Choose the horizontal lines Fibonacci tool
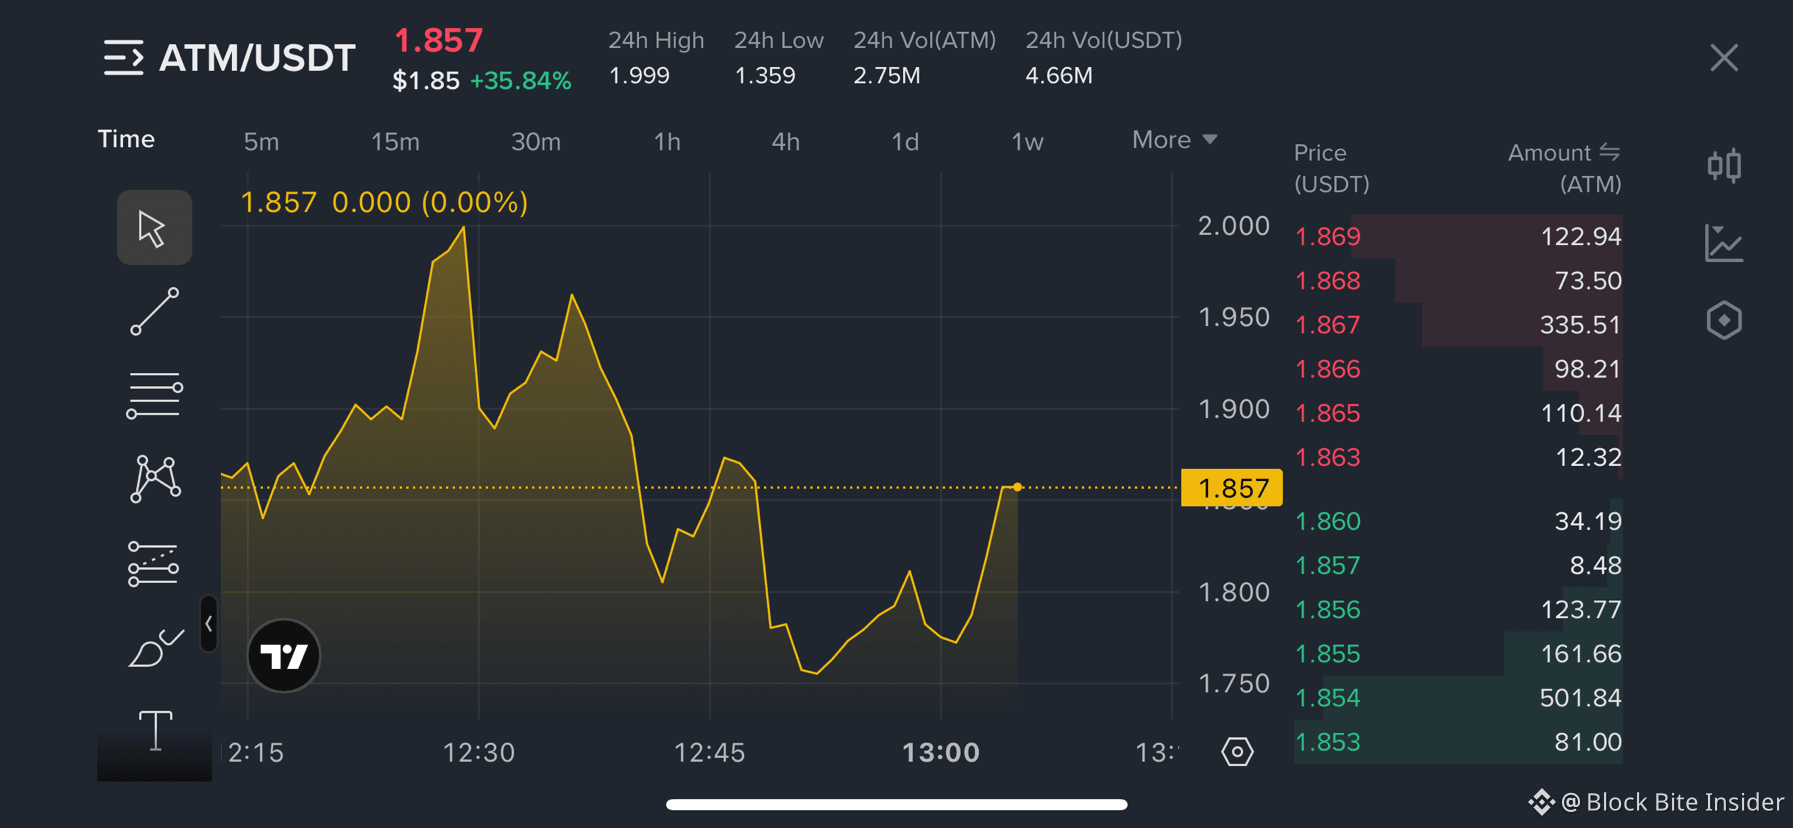 (154, 395)
